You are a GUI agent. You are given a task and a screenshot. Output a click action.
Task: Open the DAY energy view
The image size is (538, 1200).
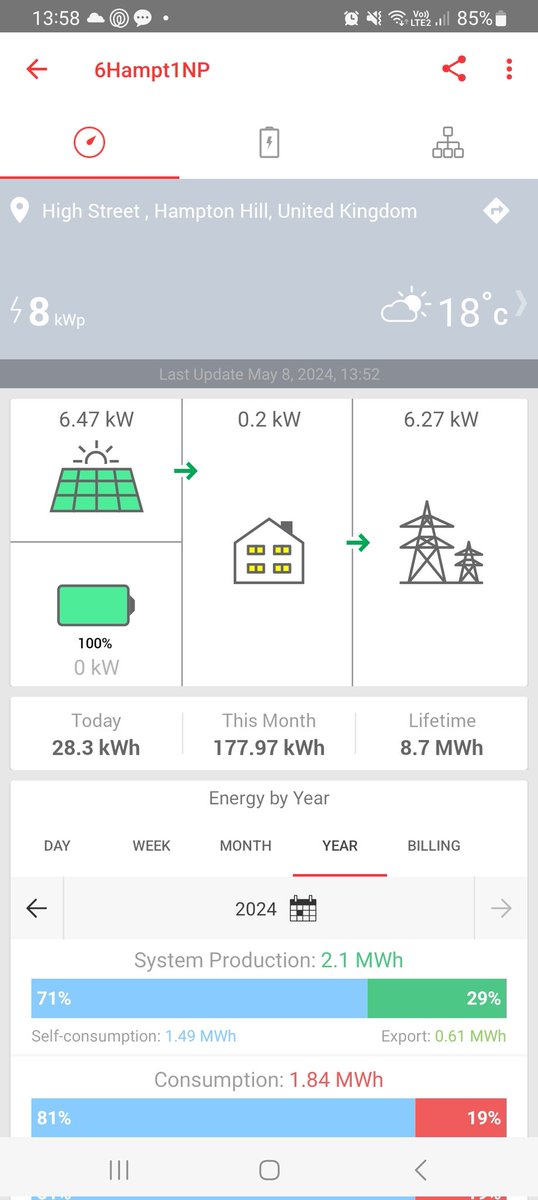pyautogui.click(x=57, y=846)
